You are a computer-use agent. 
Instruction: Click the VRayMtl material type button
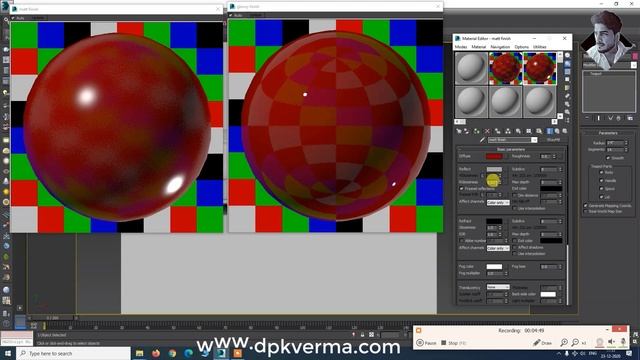(x=553, y=140)
